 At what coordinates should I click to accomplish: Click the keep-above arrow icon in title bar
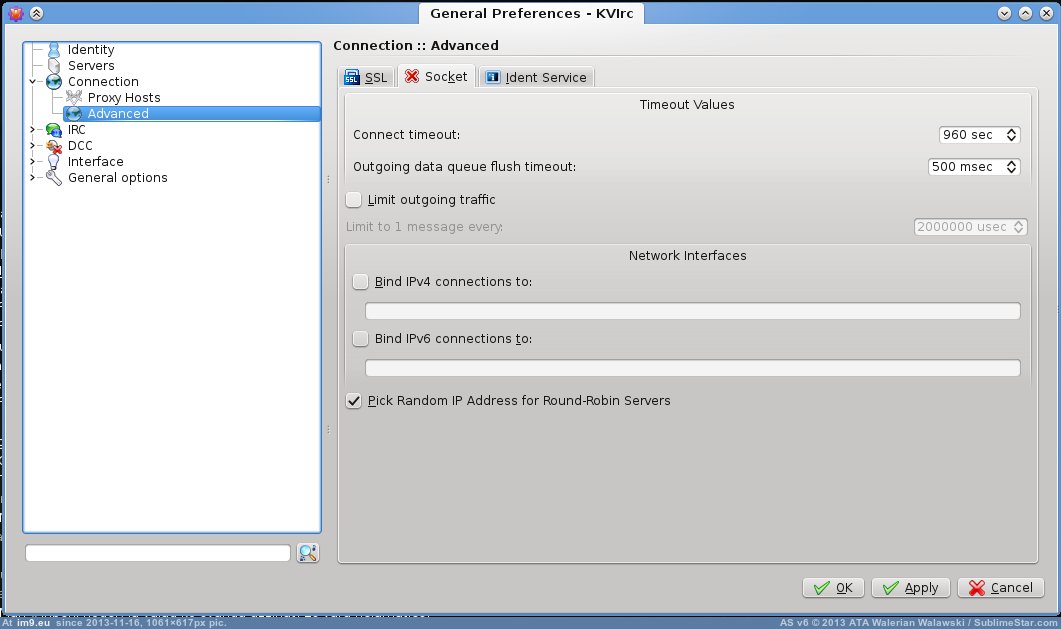pyautogui.click(x=37, y=13)
